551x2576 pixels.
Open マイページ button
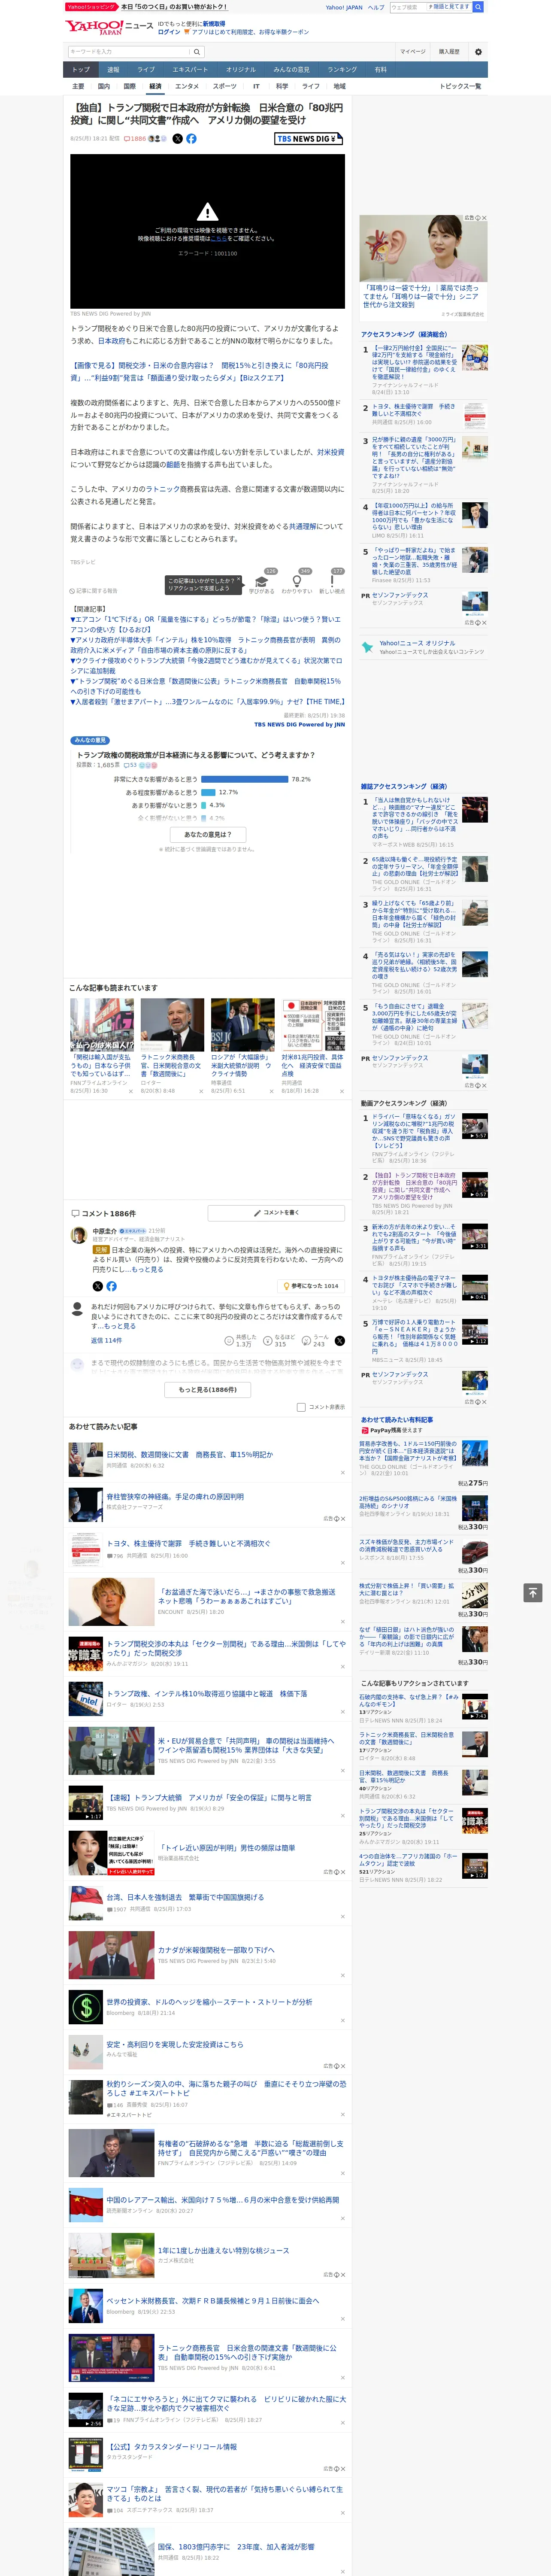point(413,52)
